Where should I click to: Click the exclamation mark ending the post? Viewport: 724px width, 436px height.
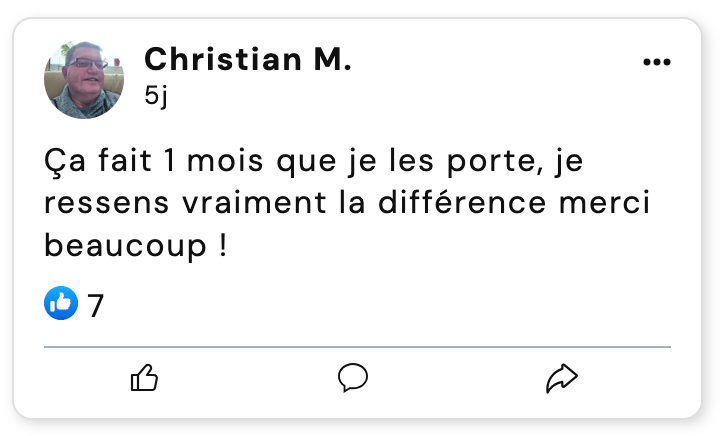pos(221,246)
